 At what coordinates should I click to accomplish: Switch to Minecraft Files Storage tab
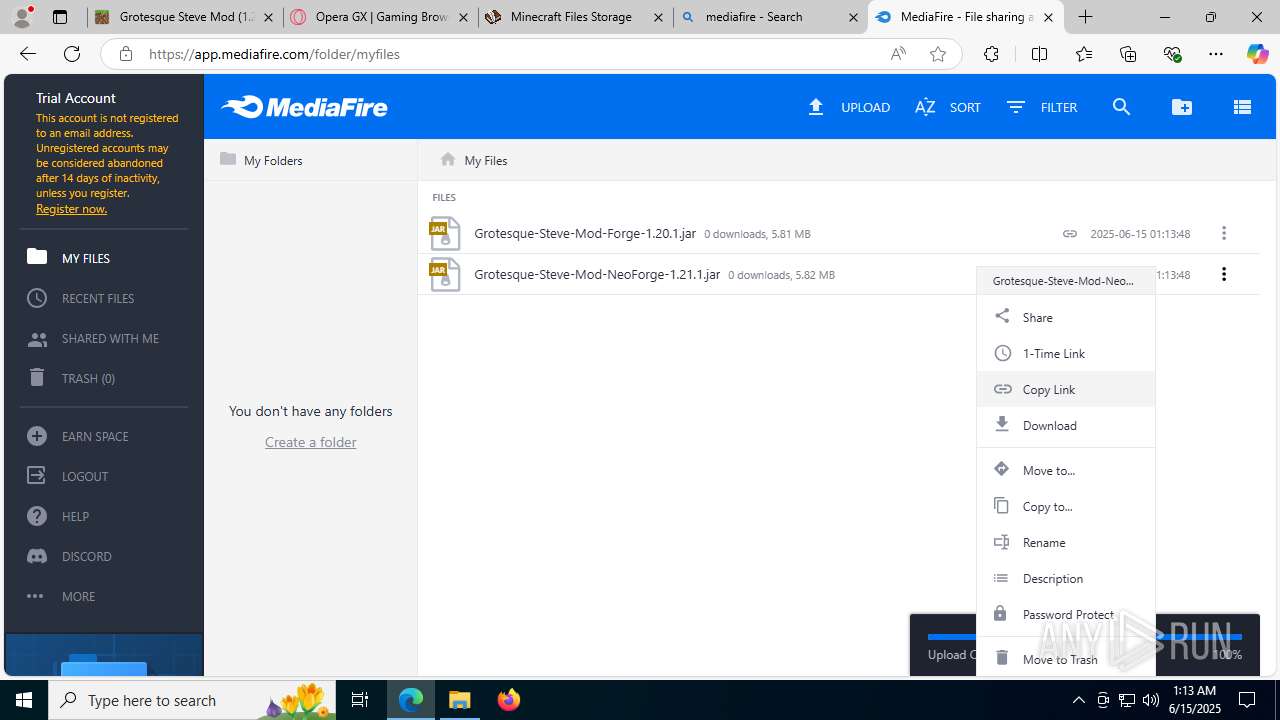pyautogui.click(x=575, y=17)
